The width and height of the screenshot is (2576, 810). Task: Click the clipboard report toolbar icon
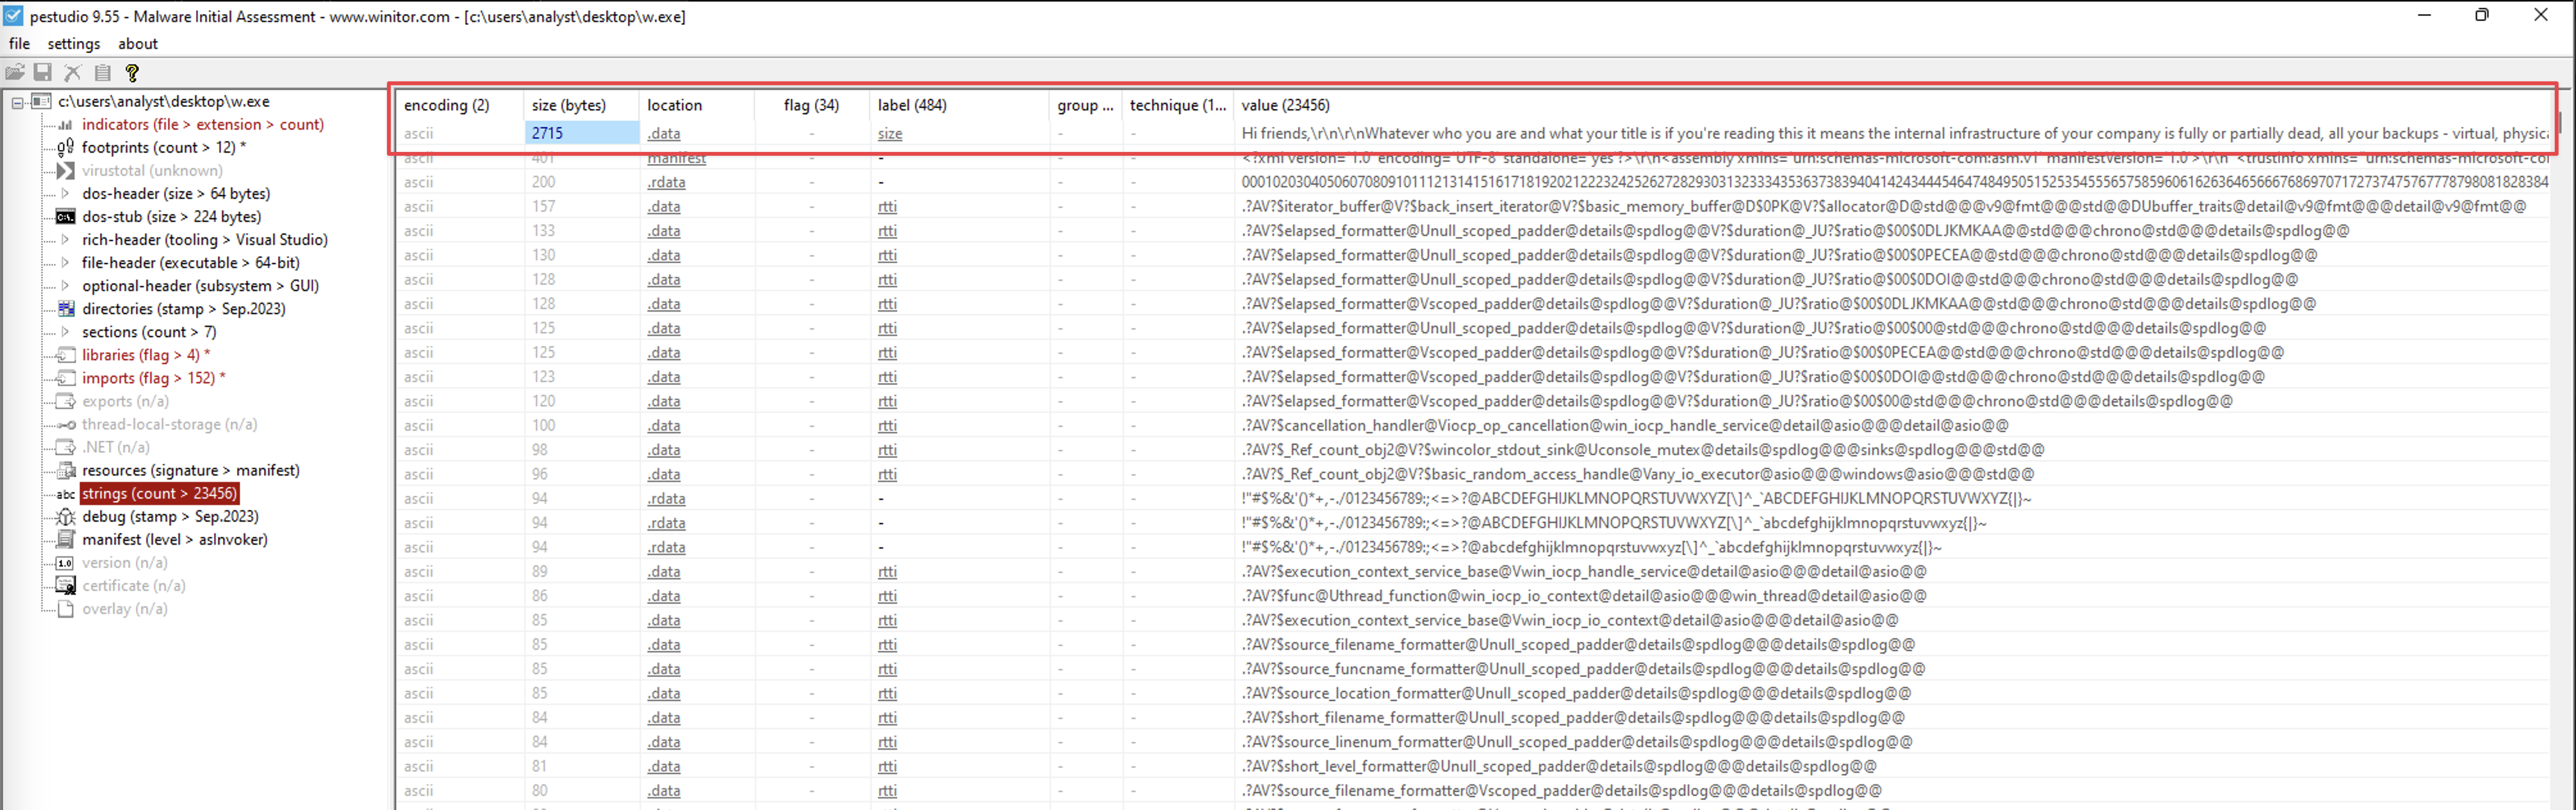tap(102, 72)
